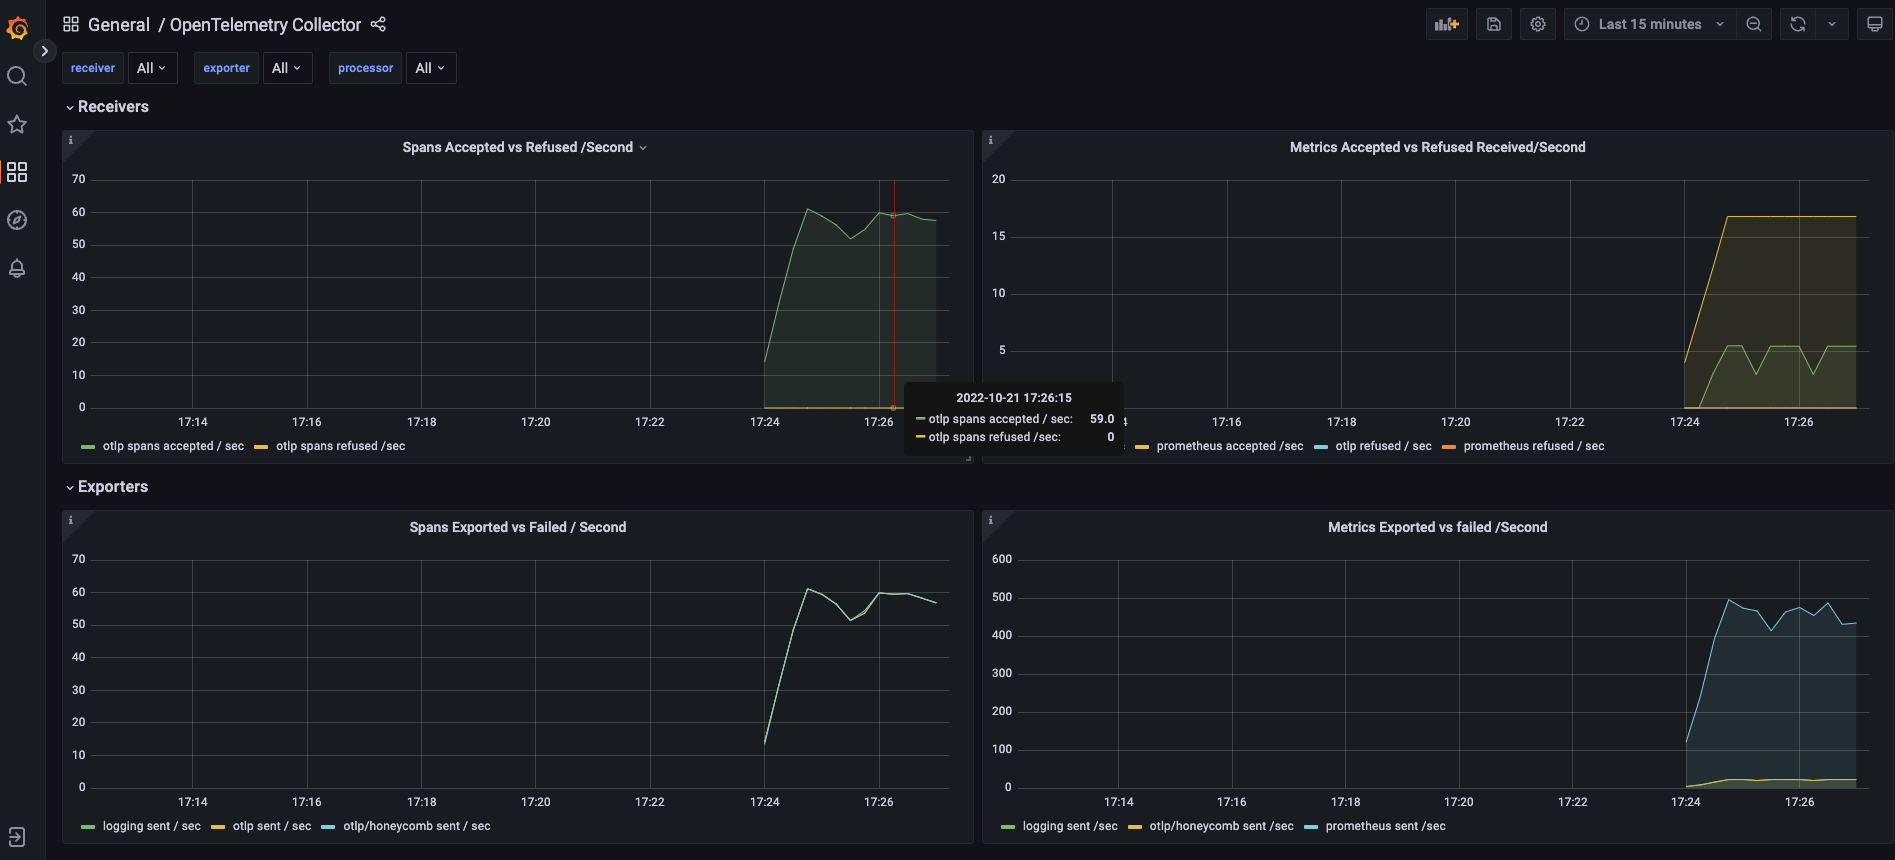The width and height of the screenshot is (1895, 860).
Task: Click dashboard grid icon beside General
Action: [71, 24]
